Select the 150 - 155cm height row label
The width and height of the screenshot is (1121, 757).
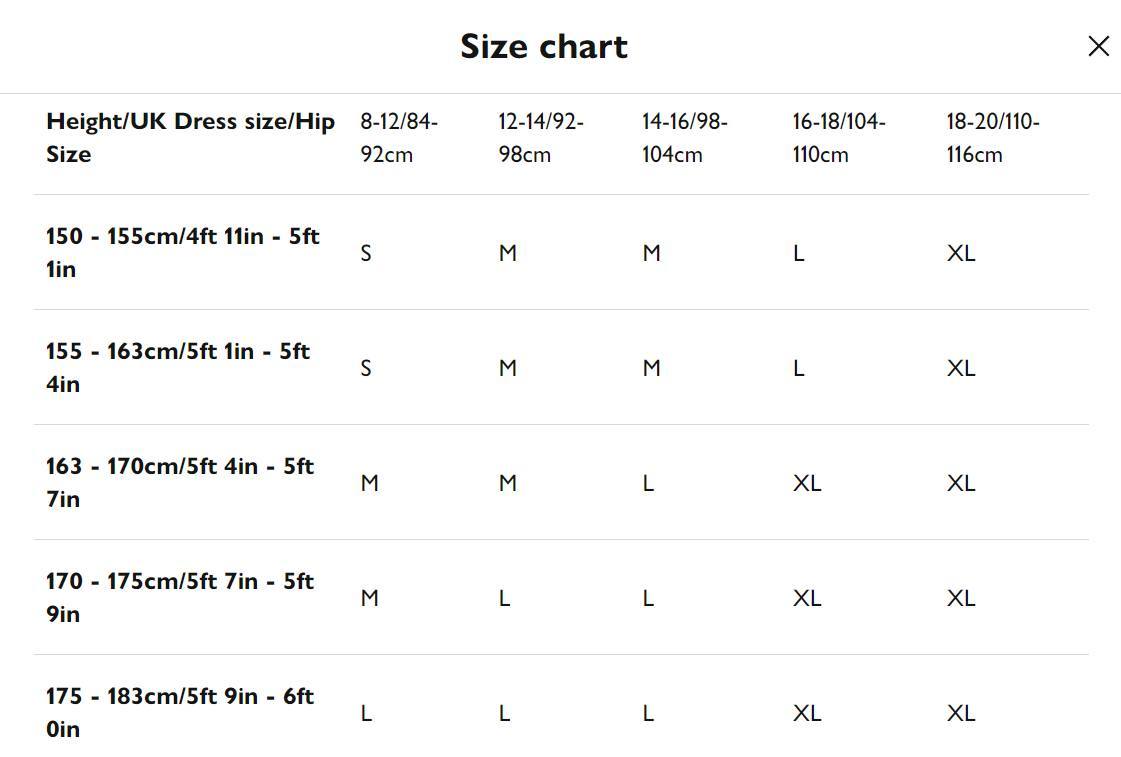182,252
